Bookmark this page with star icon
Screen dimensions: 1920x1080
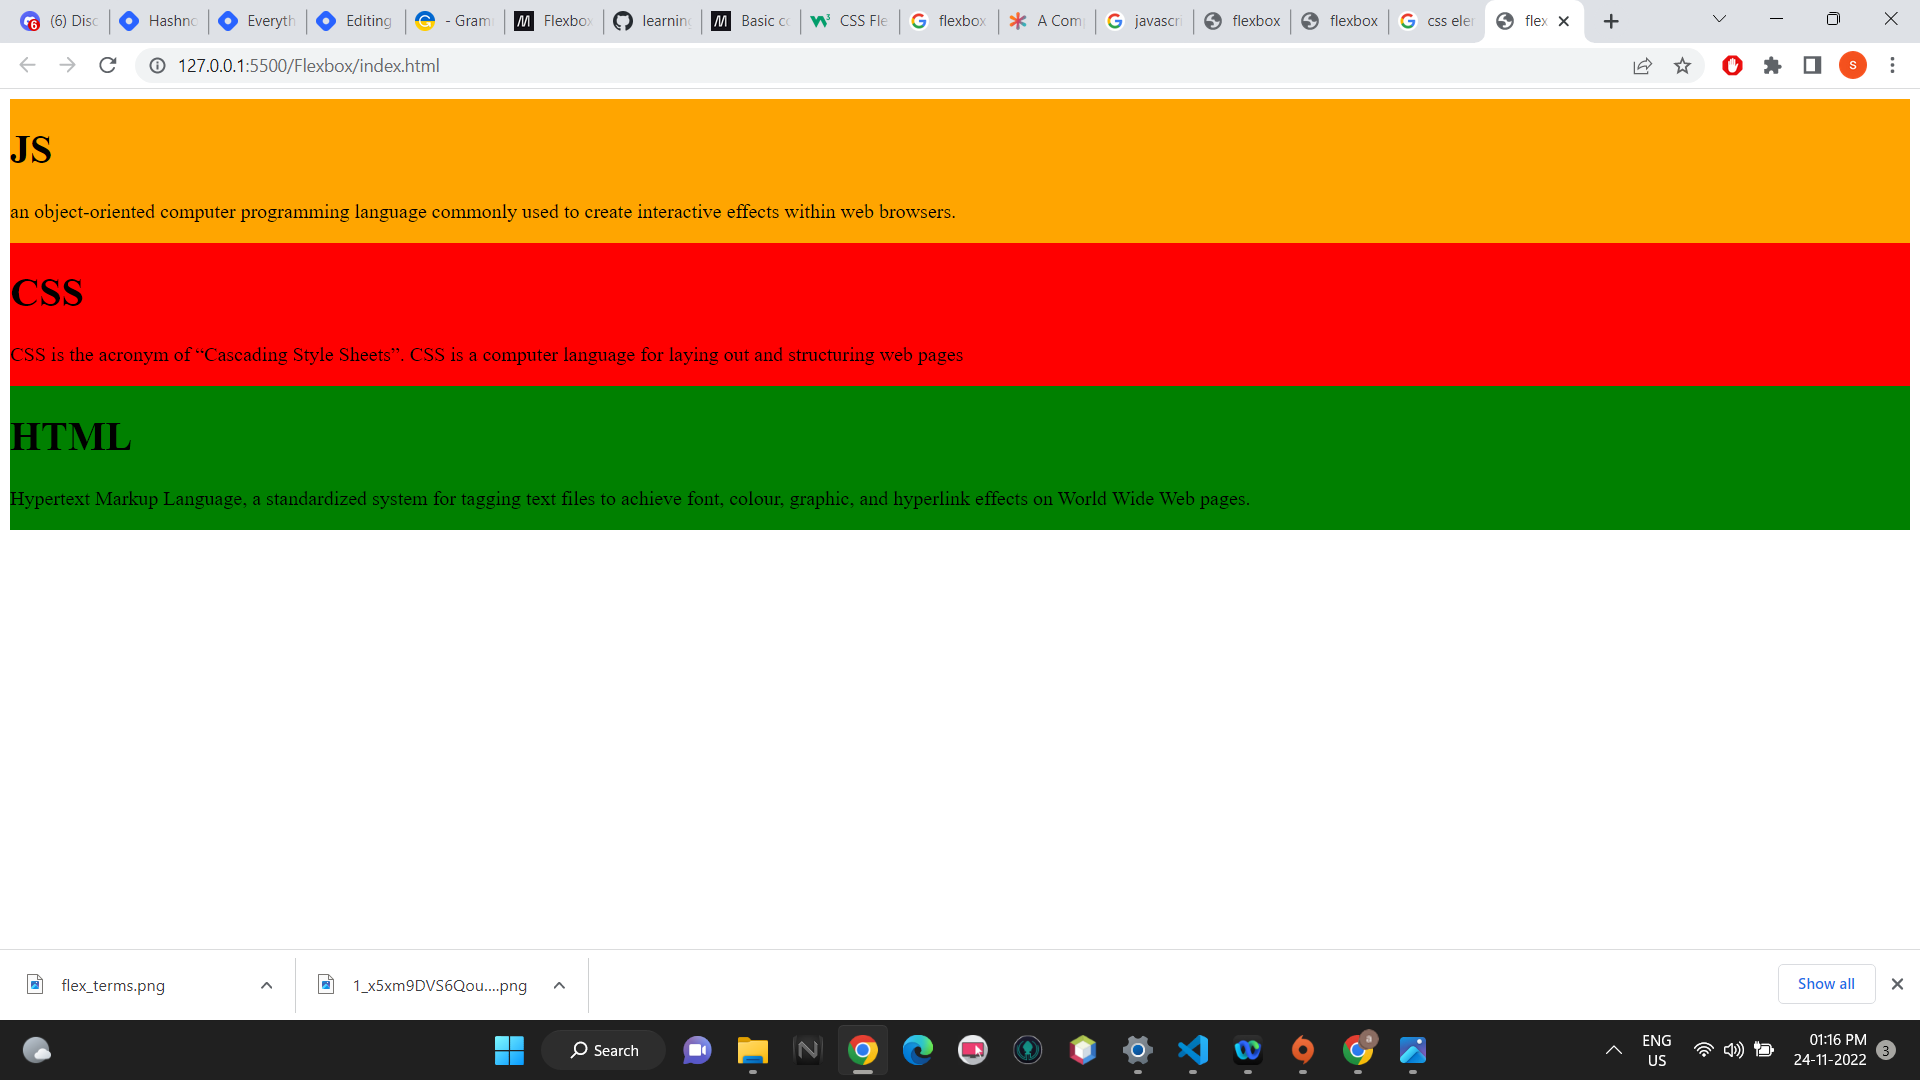point(1683,66)
